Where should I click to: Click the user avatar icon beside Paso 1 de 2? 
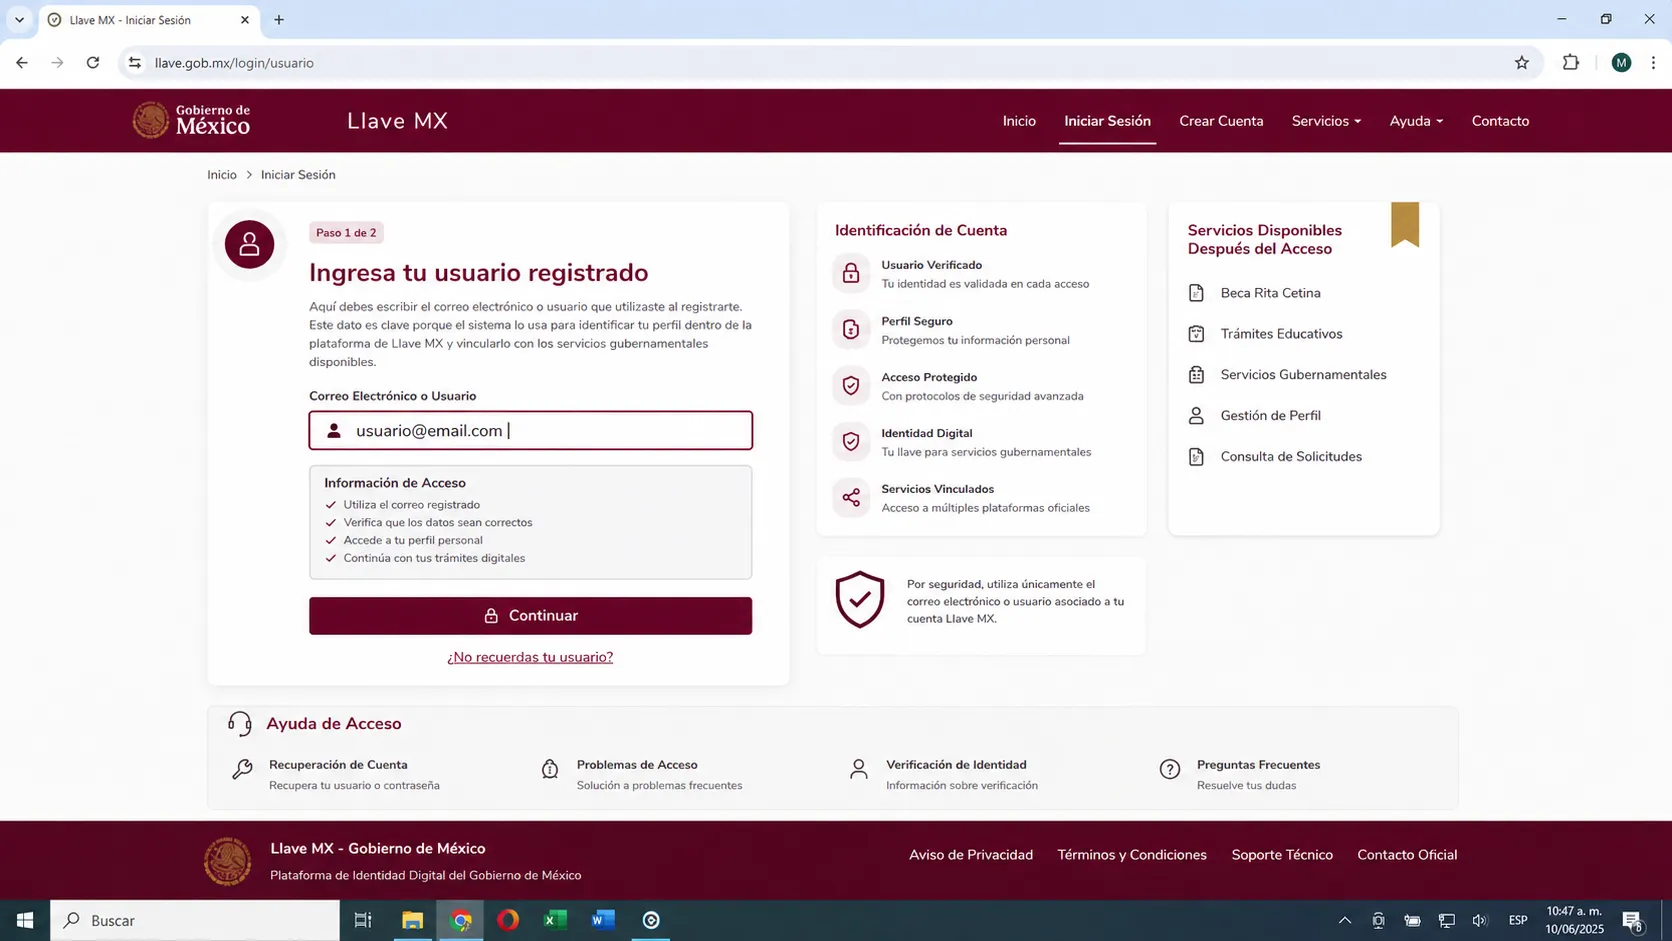click(249, 244)
